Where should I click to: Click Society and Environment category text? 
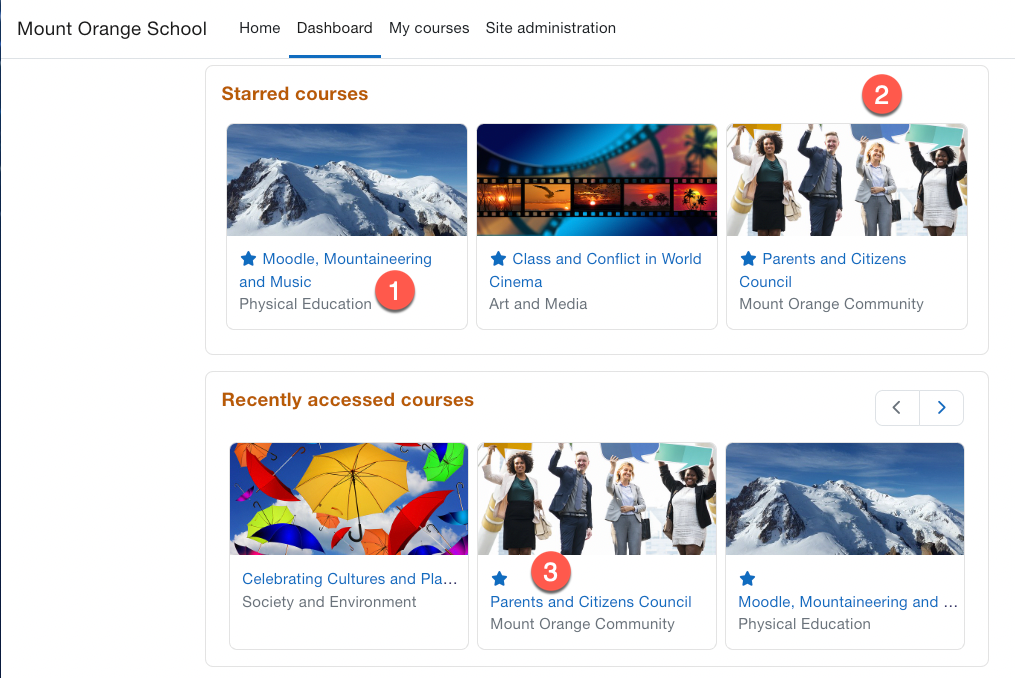(329, 602)
